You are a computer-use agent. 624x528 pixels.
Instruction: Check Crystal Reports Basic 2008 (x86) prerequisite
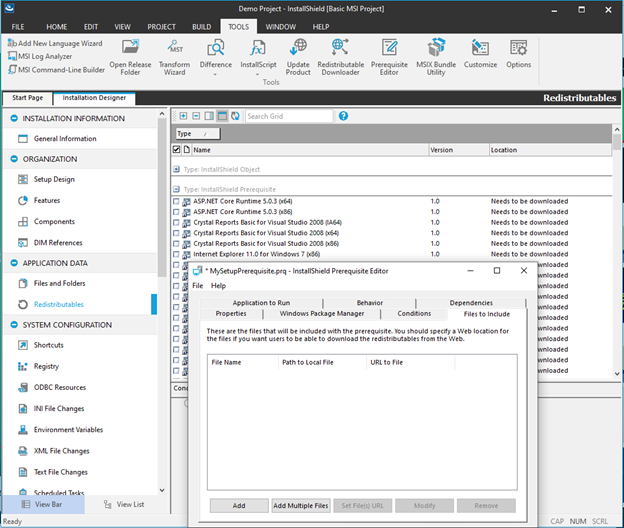click(x=176, y=244)
